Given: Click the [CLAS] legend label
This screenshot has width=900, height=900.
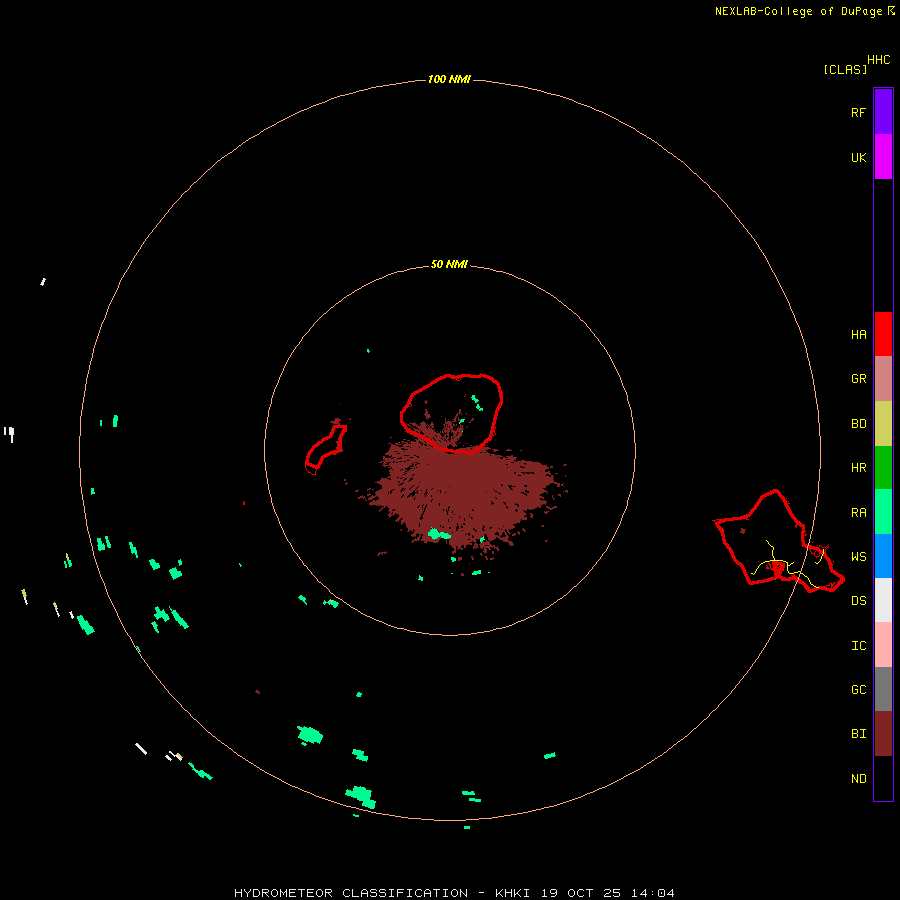Looking at the screenshot, I should pyautogui.click(x=845, y=69).
